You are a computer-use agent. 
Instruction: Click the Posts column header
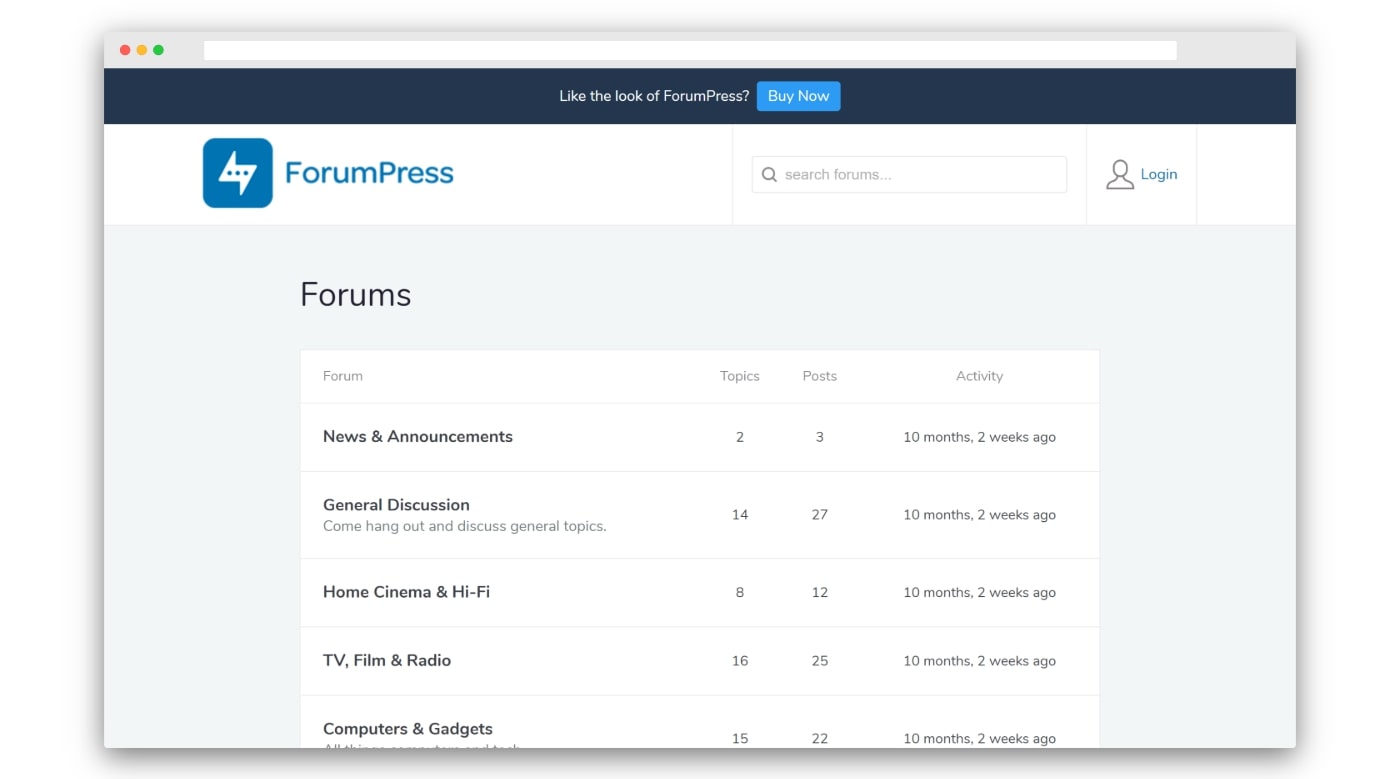coord(820,376)
